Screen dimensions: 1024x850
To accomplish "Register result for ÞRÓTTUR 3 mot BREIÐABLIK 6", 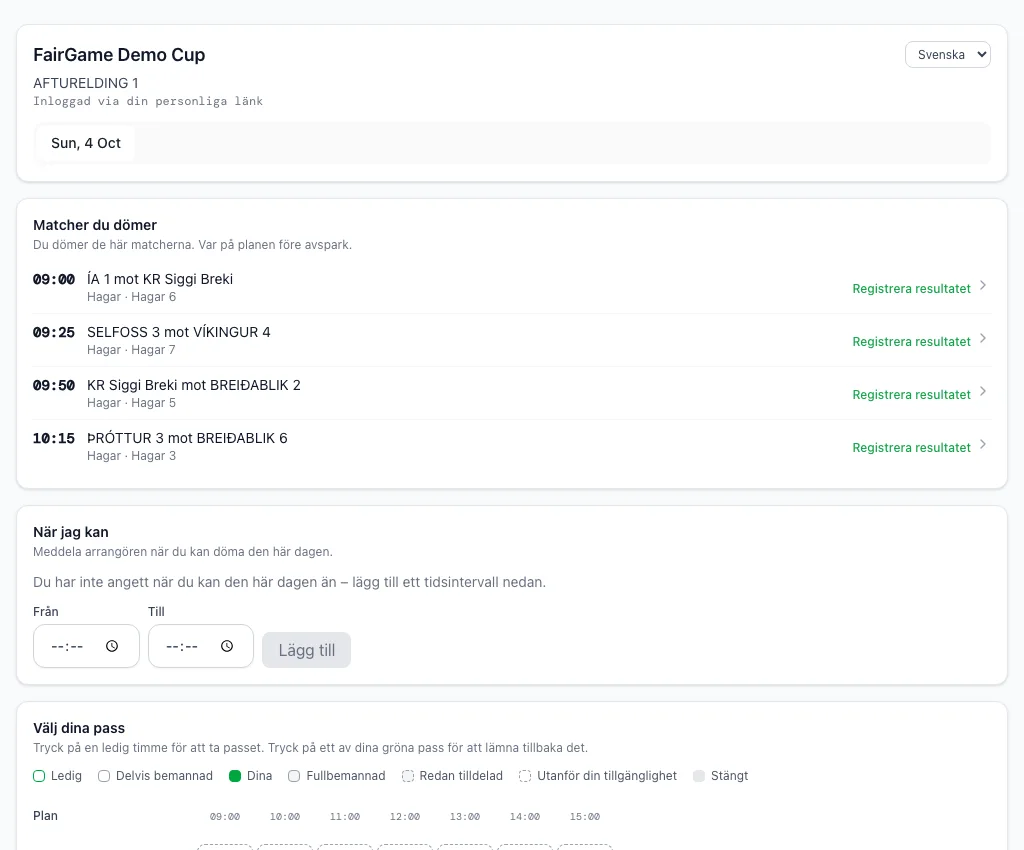I will (911, 447).
